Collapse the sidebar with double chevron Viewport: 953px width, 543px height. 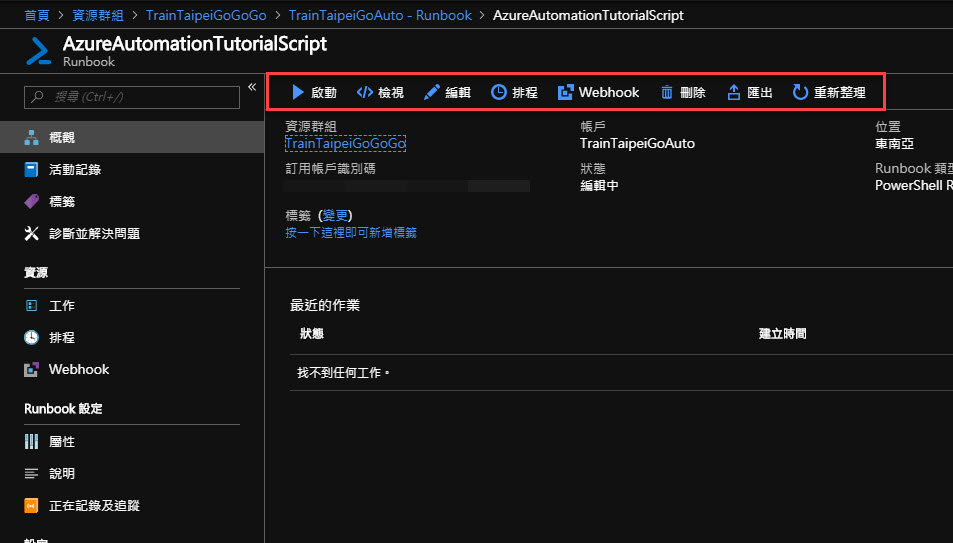pos(252,87)
